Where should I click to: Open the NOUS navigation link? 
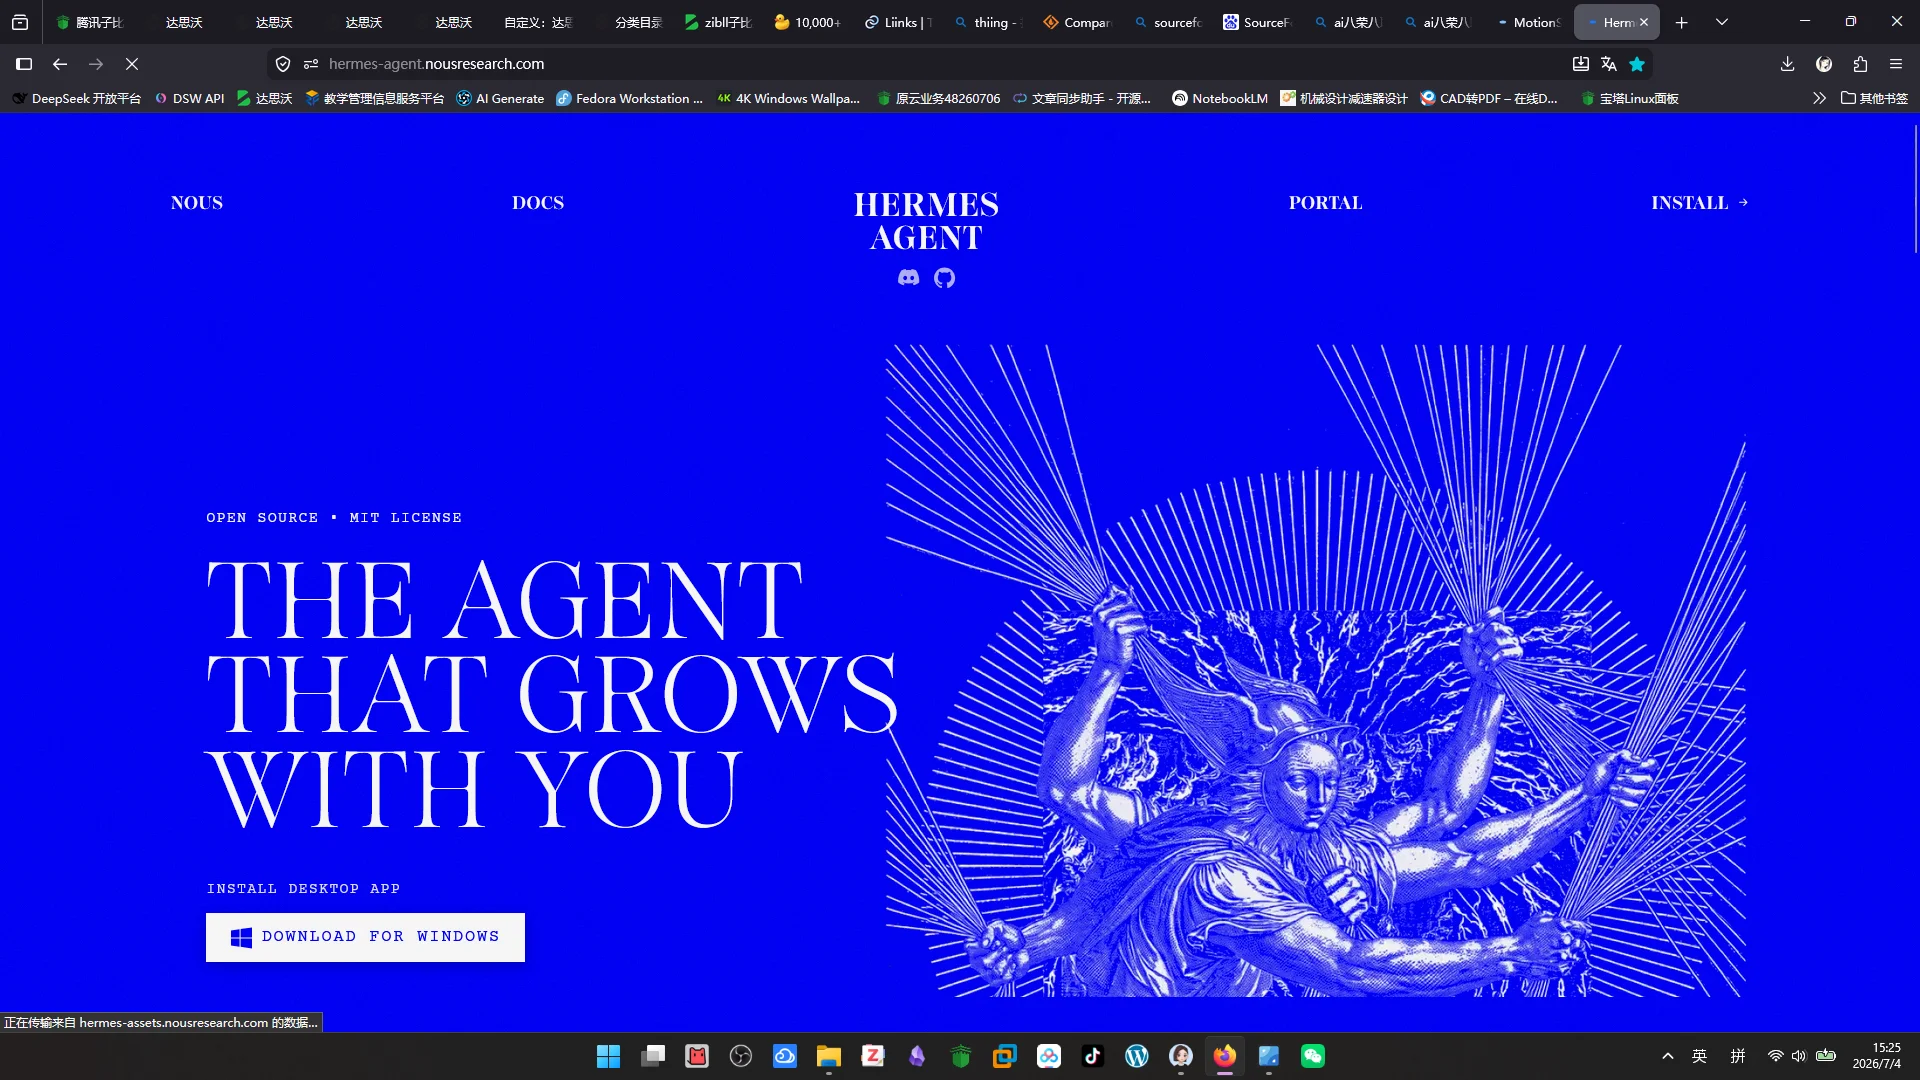pos(197,203)
